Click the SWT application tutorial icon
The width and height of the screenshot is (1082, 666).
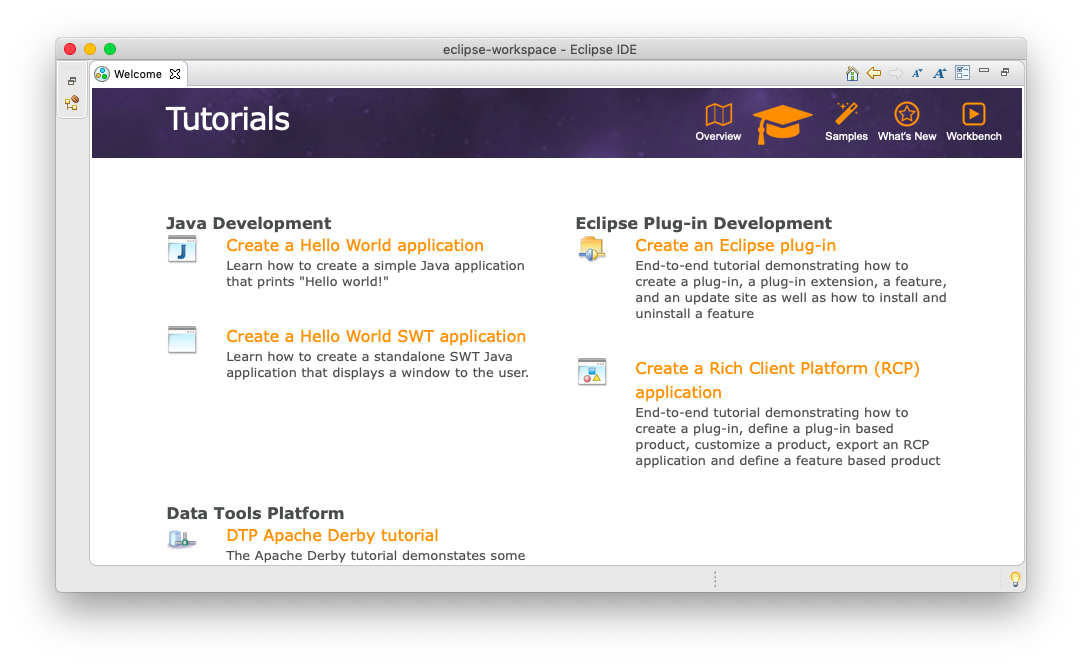[x=182, y=340]
